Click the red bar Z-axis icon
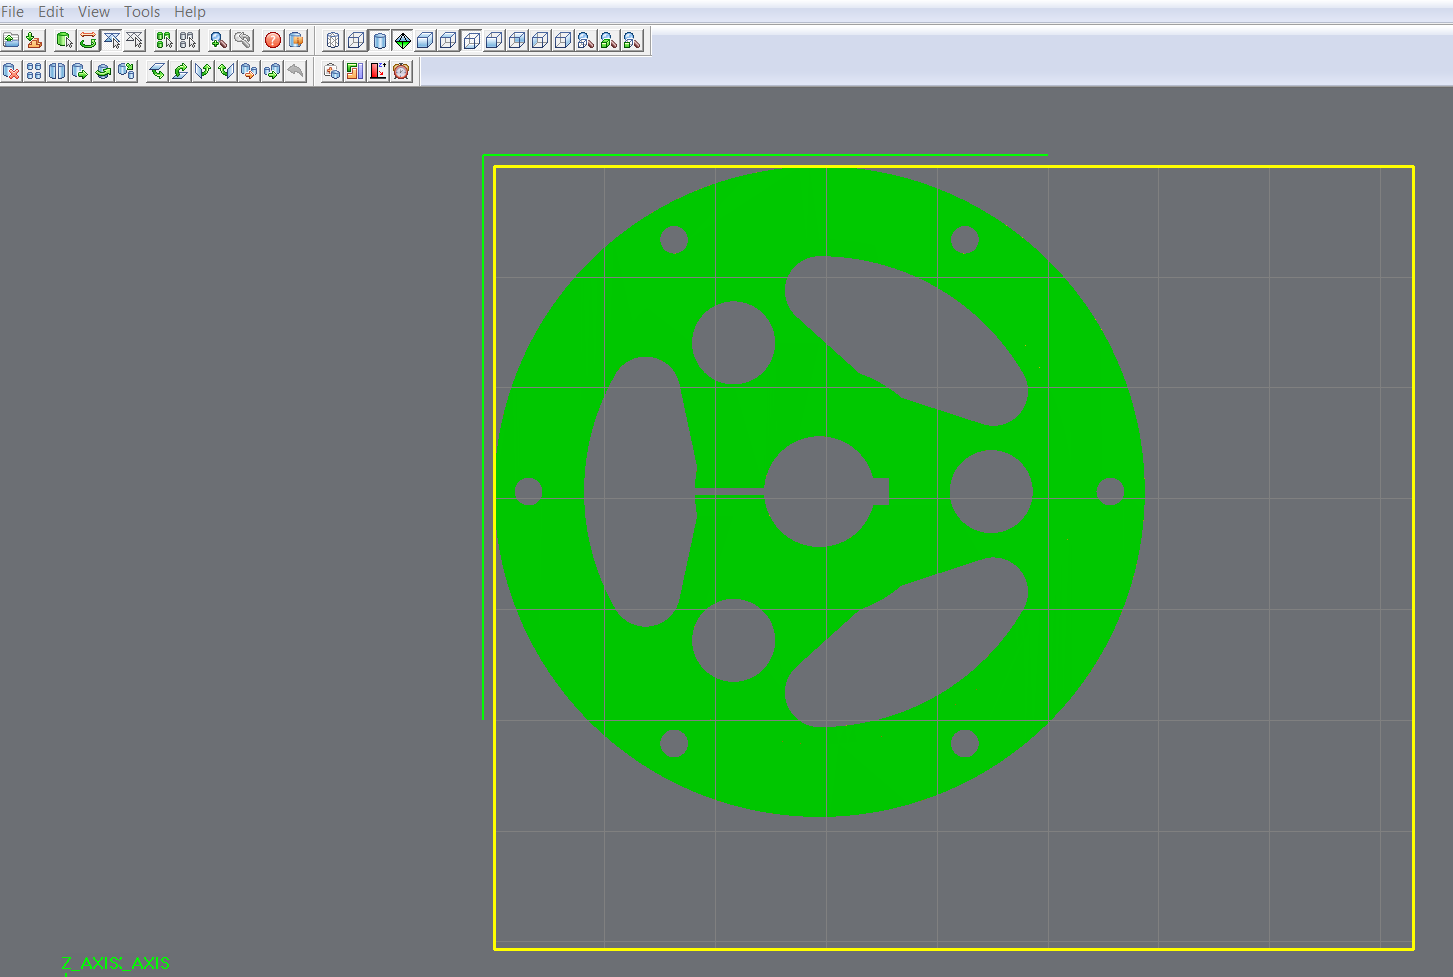Viewport: 1453px width, 977px height. point(378,71)
